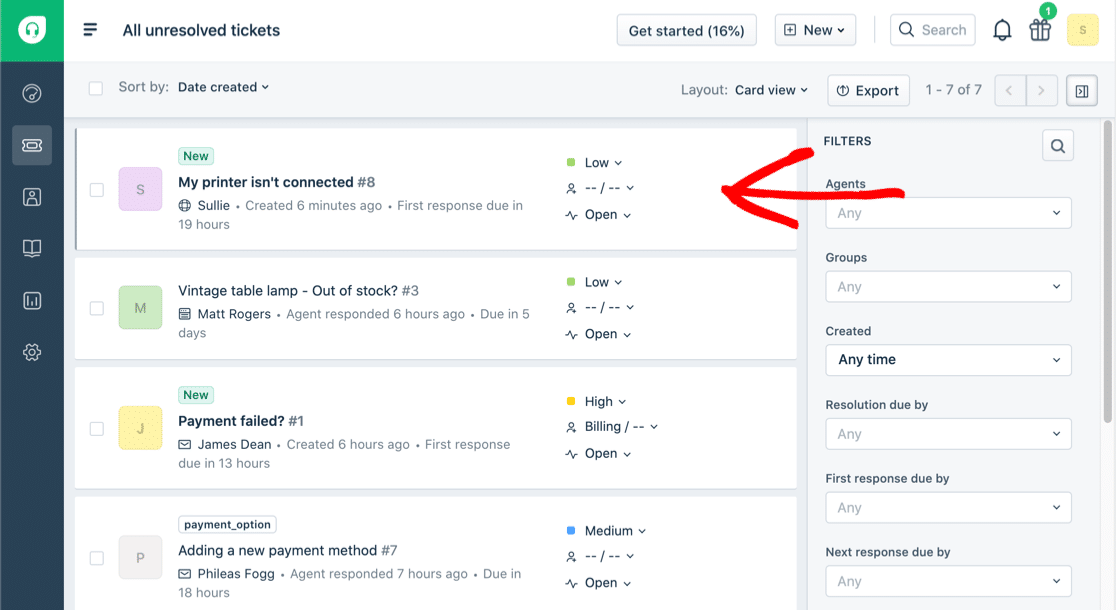
Task: Open the Layout Card view dropdown
Action: pyautogui.click(x=772, y=90)
